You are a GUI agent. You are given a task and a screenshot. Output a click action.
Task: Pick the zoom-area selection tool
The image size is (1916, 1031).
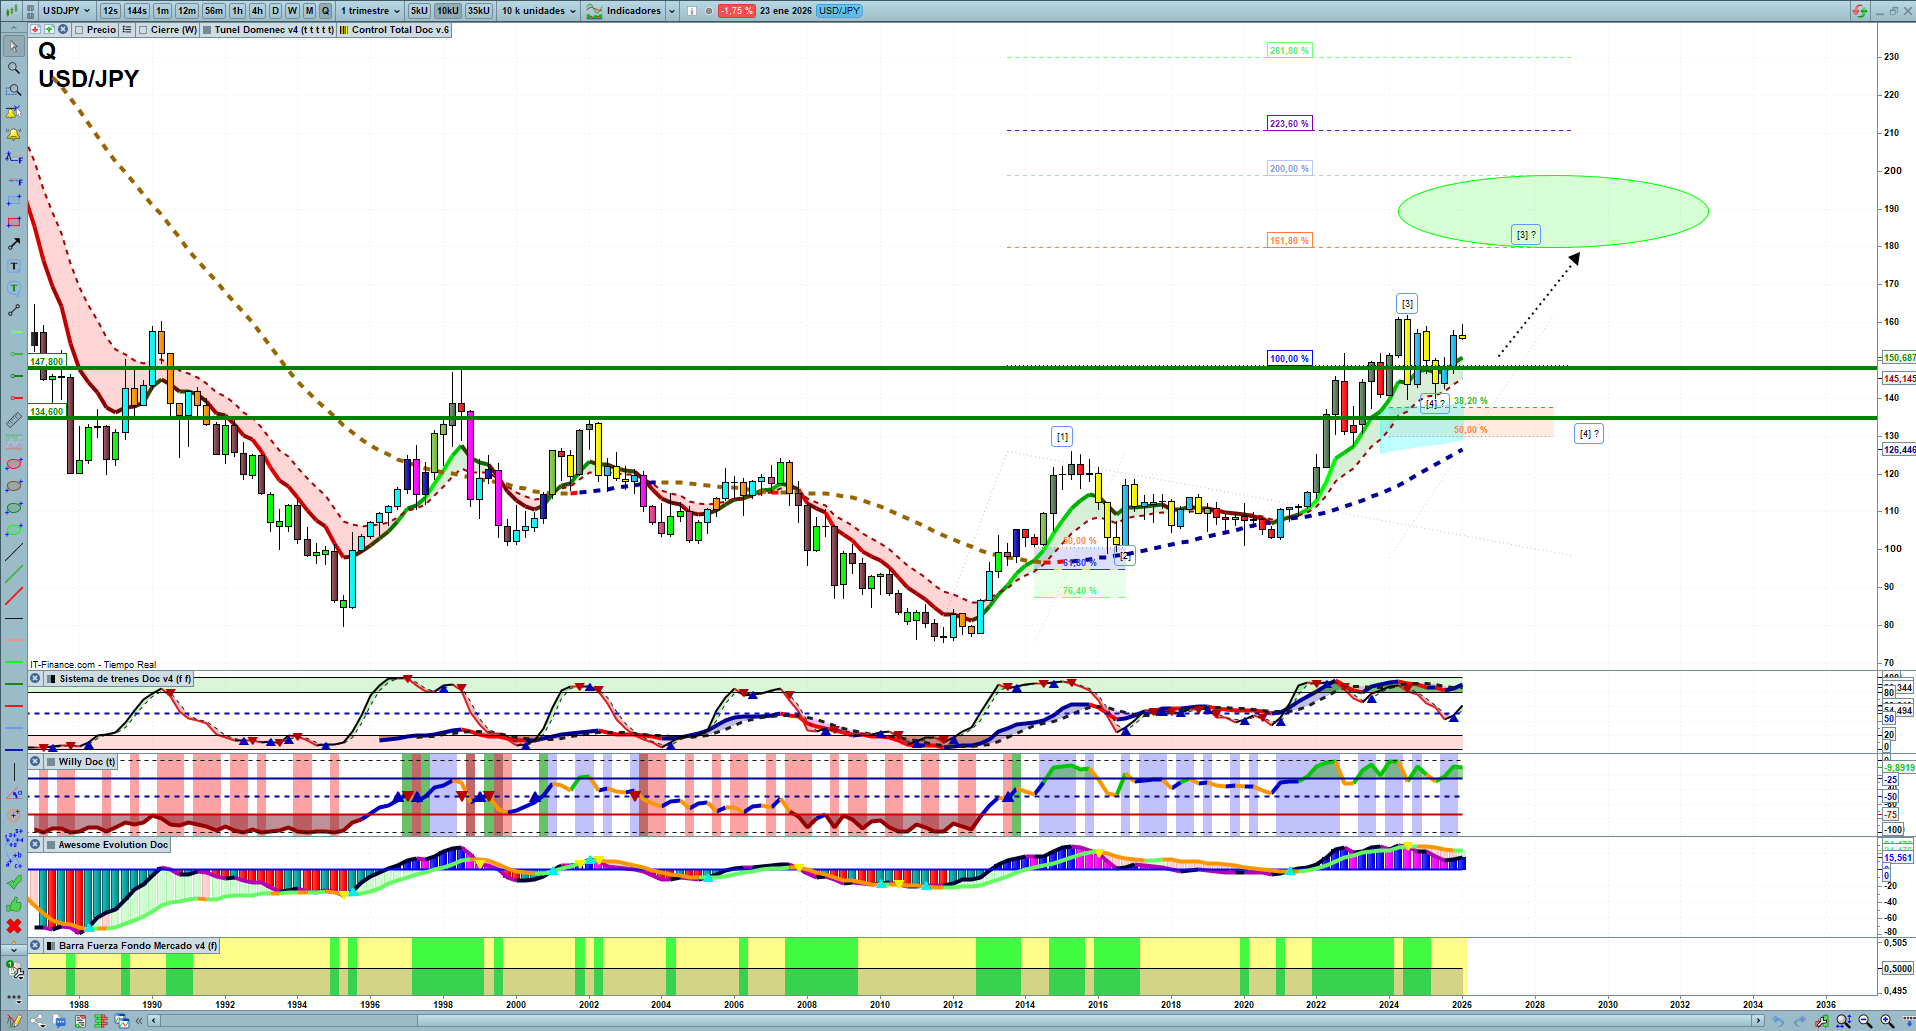14,90
